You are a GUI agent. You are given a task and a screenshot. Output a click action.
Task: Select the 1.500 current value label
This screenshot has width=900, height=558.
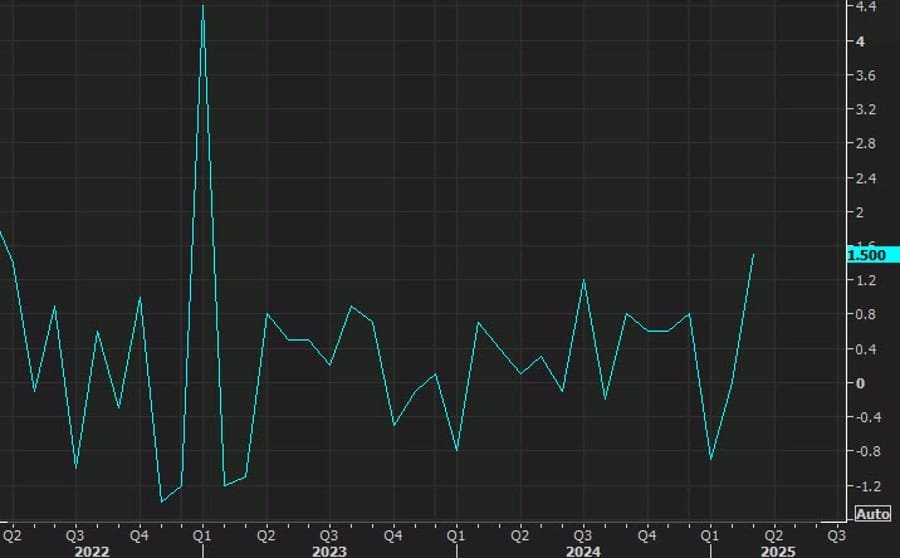click(866, 255)
